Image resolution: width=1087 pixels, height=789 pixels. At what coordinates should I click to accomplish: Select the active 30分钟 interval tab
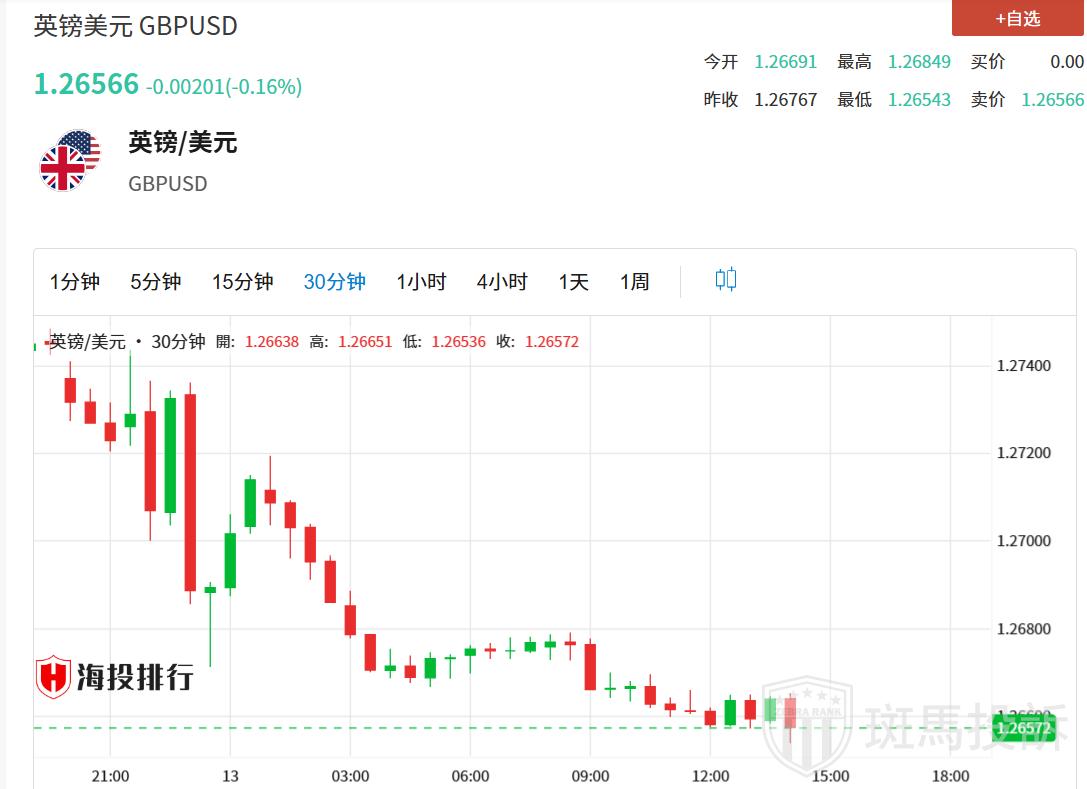point(334,282)
